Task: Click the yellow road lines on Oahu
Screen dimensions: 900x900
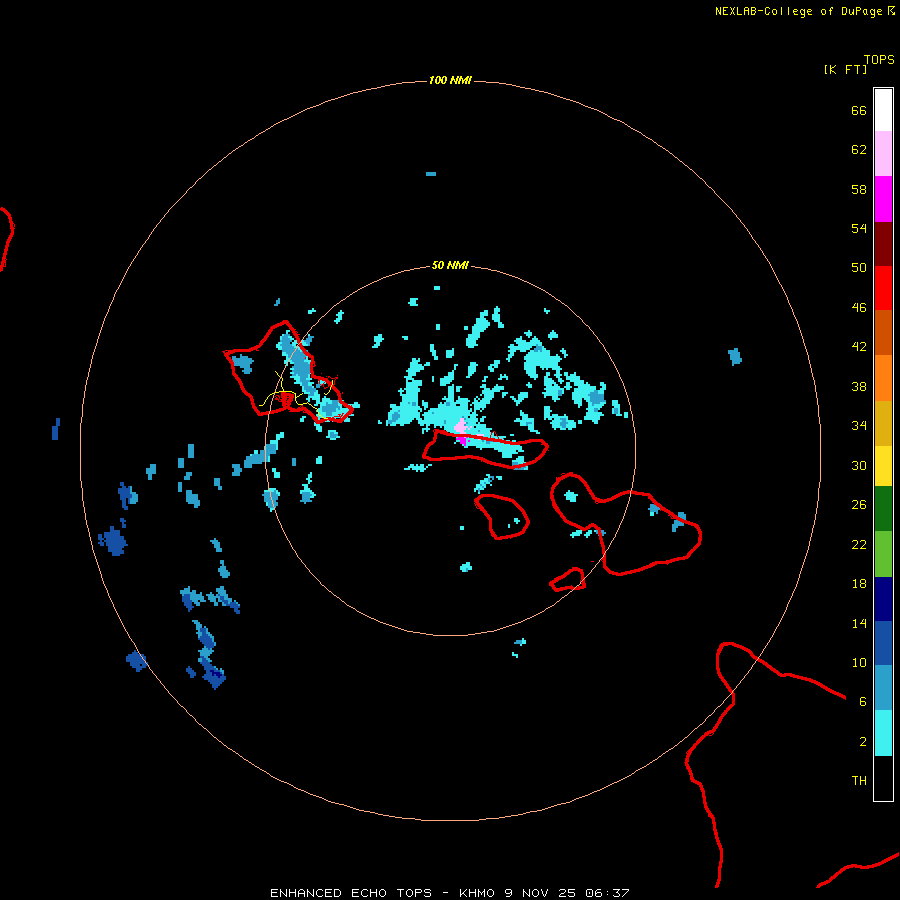Action: coord(296,395)
